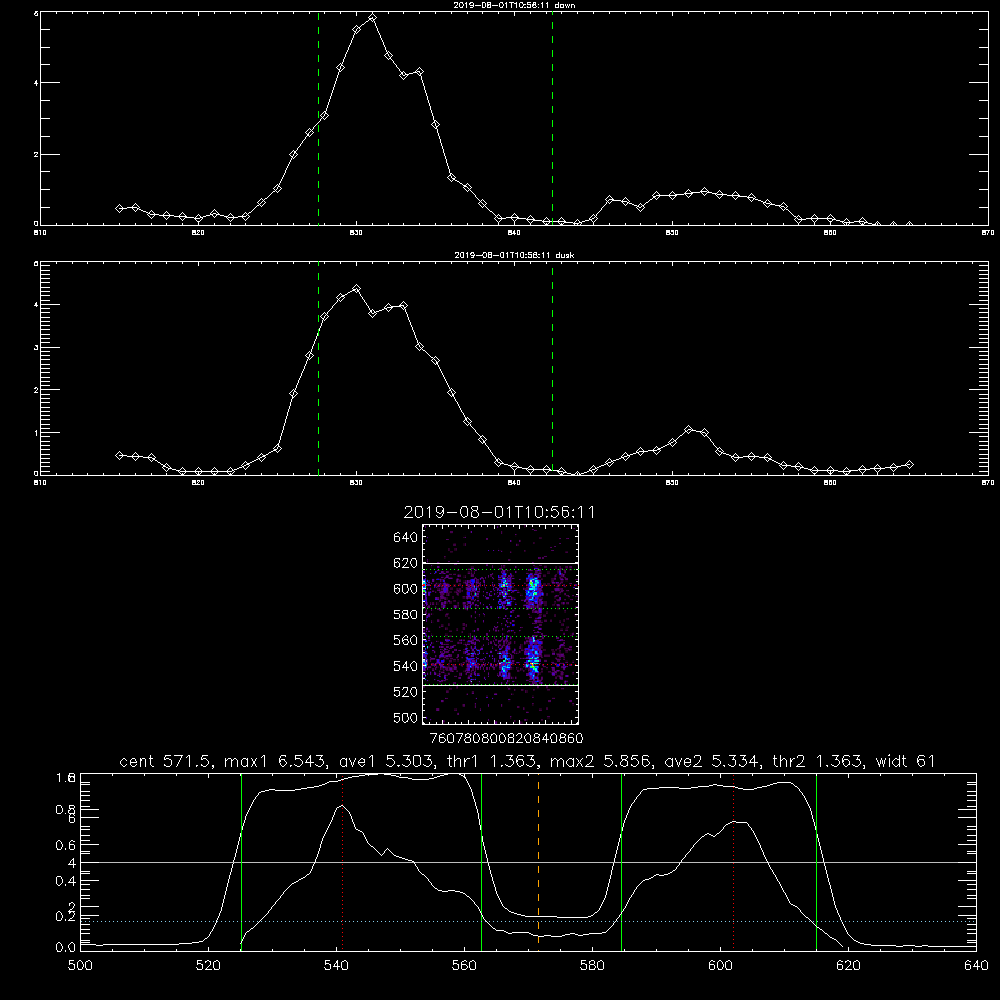Select the 'widt 61' value
Screen dimensions: 1000x1000
point(905,761)
